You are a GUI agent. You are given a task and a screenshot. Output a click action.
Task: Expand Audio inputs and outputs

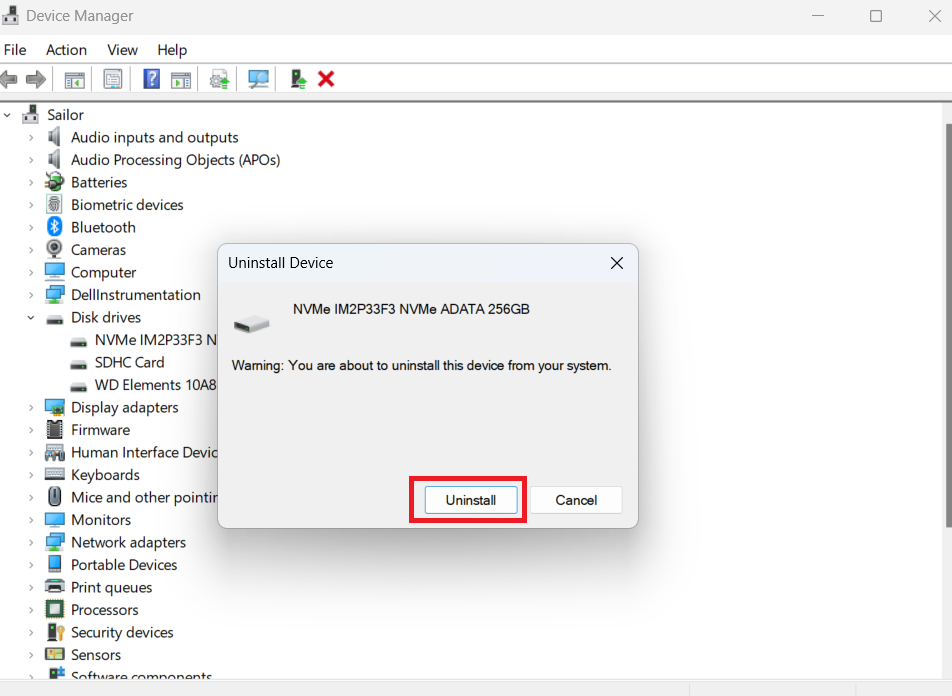point(31,137)
